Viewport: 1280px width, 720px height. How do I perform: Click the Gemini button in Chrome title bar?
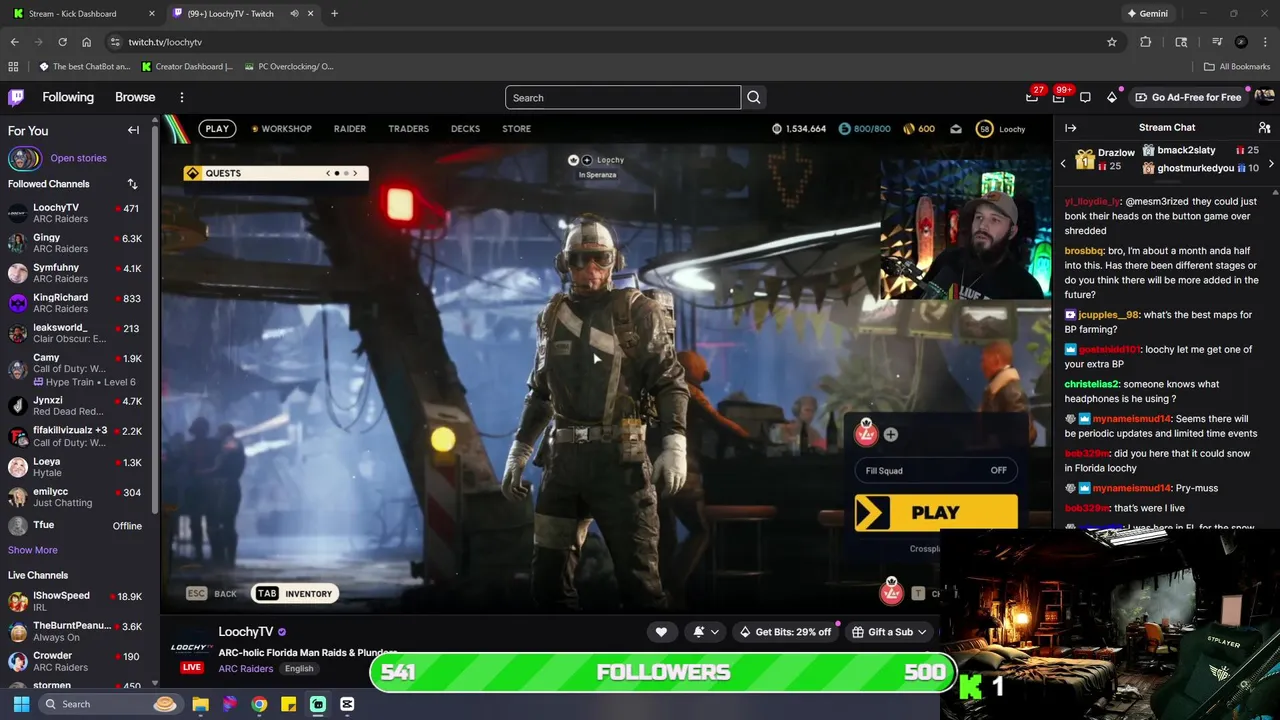click(1147, 13)
